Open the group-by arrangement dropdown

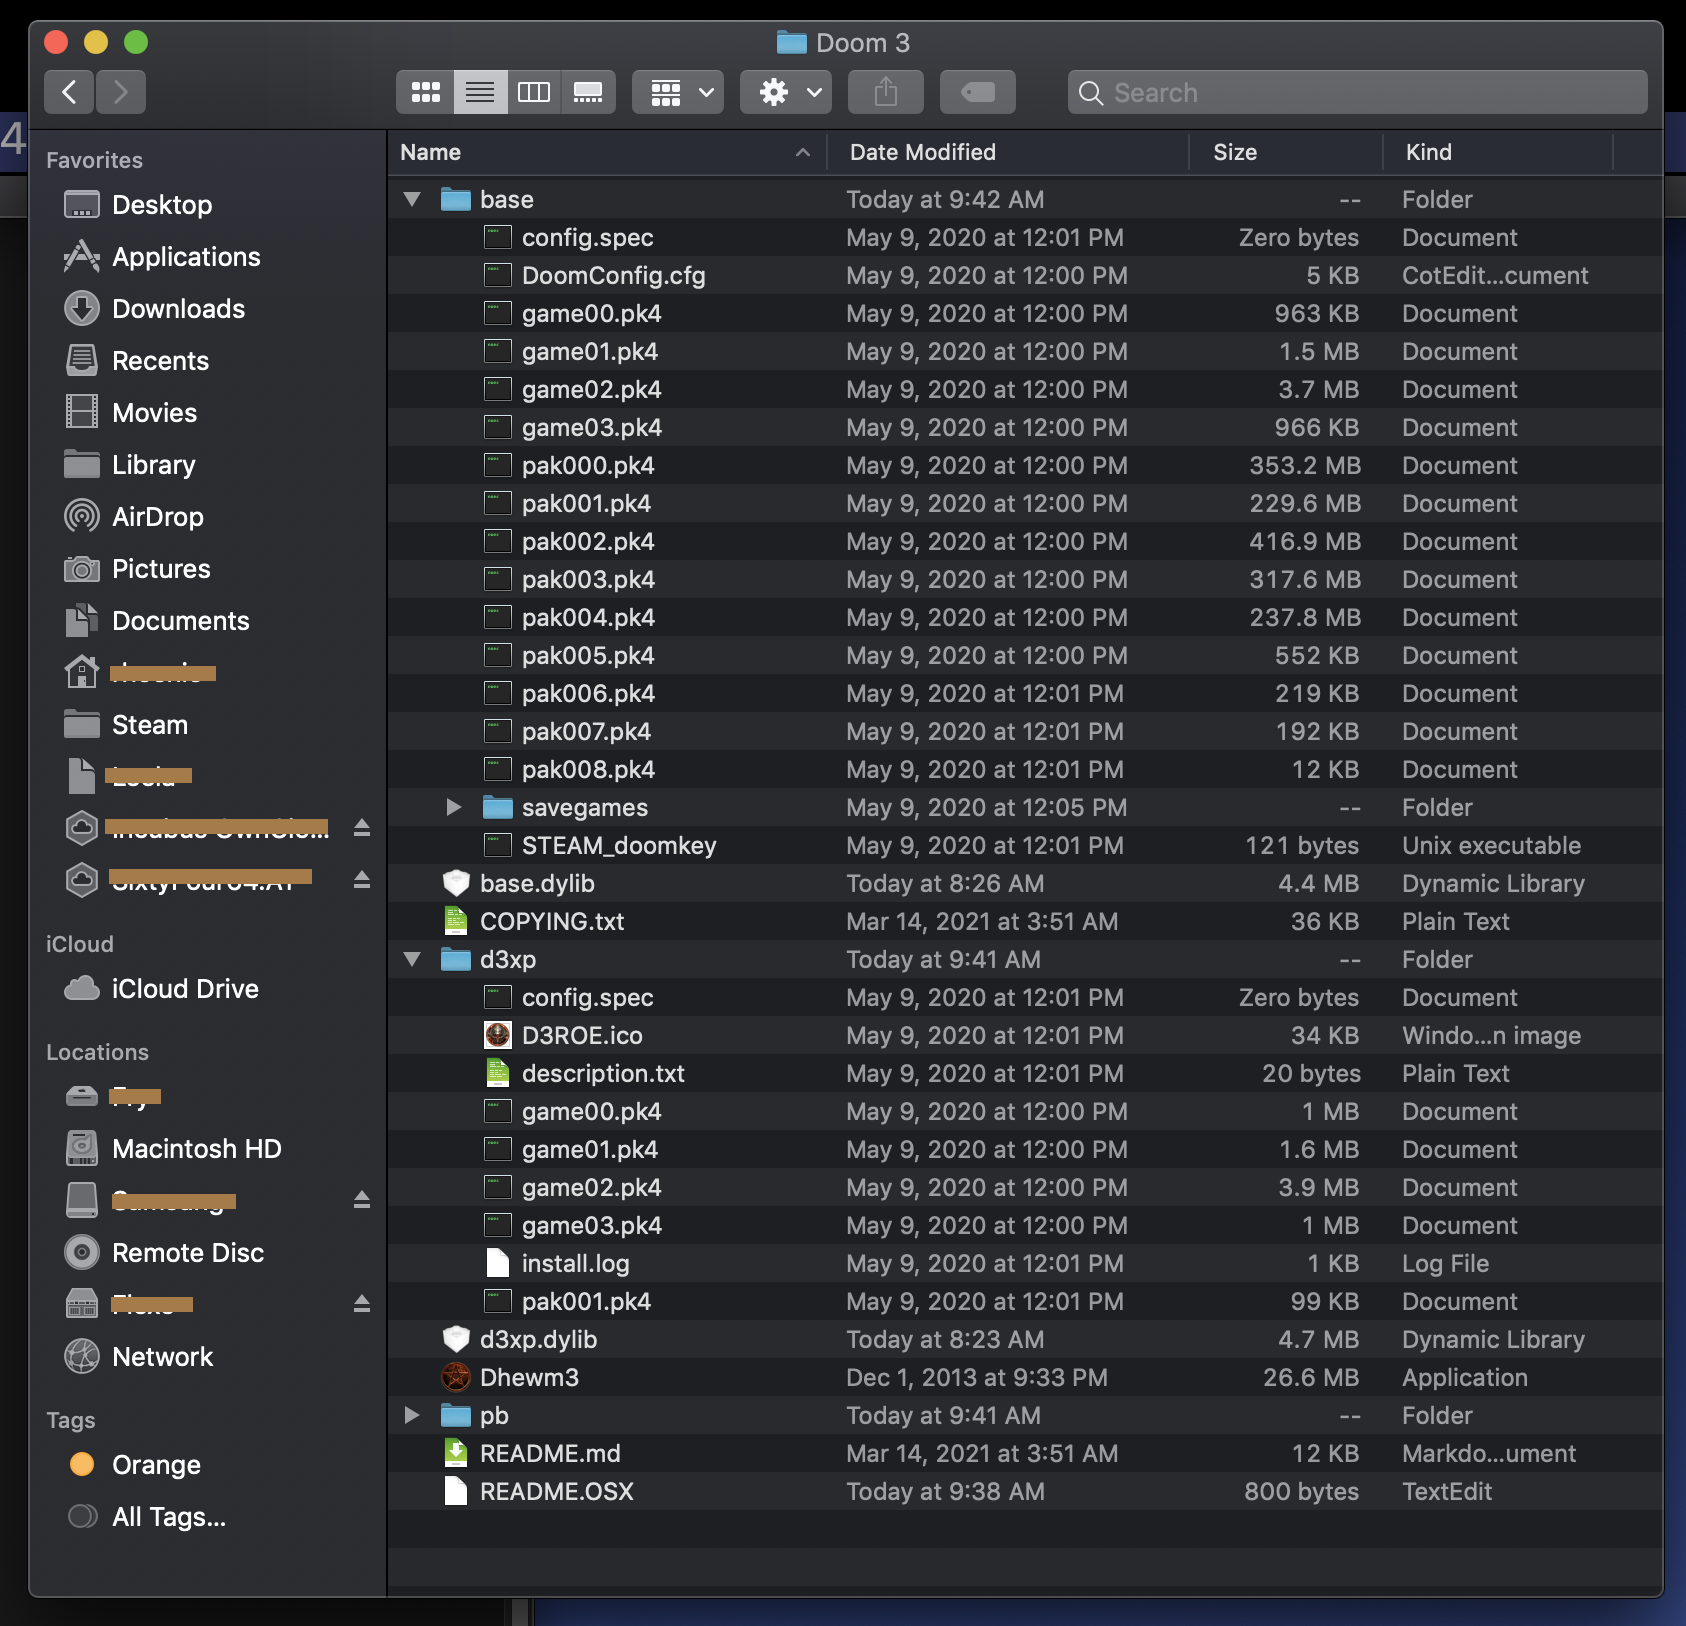click(678, 92)
